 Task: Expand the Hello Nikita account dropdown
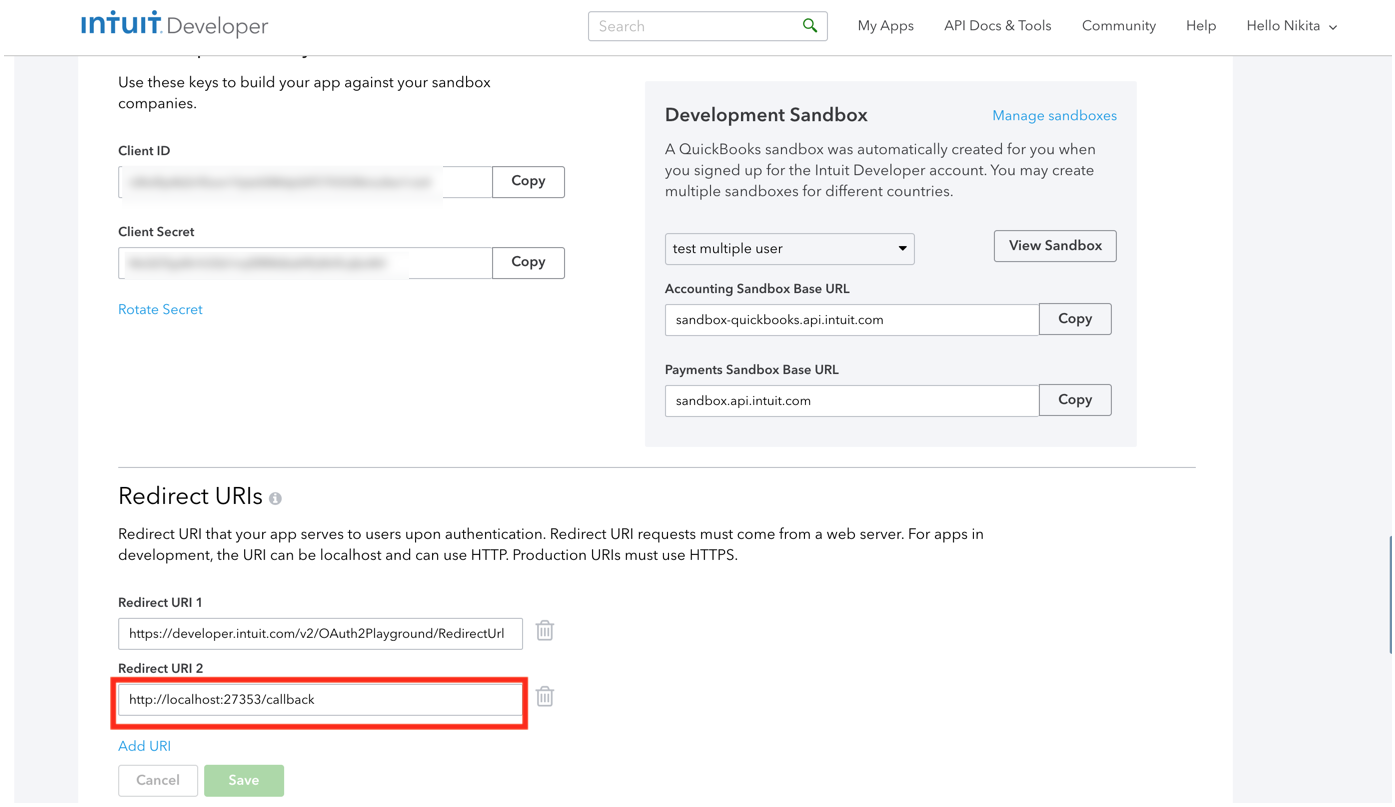coord(1291,26)
